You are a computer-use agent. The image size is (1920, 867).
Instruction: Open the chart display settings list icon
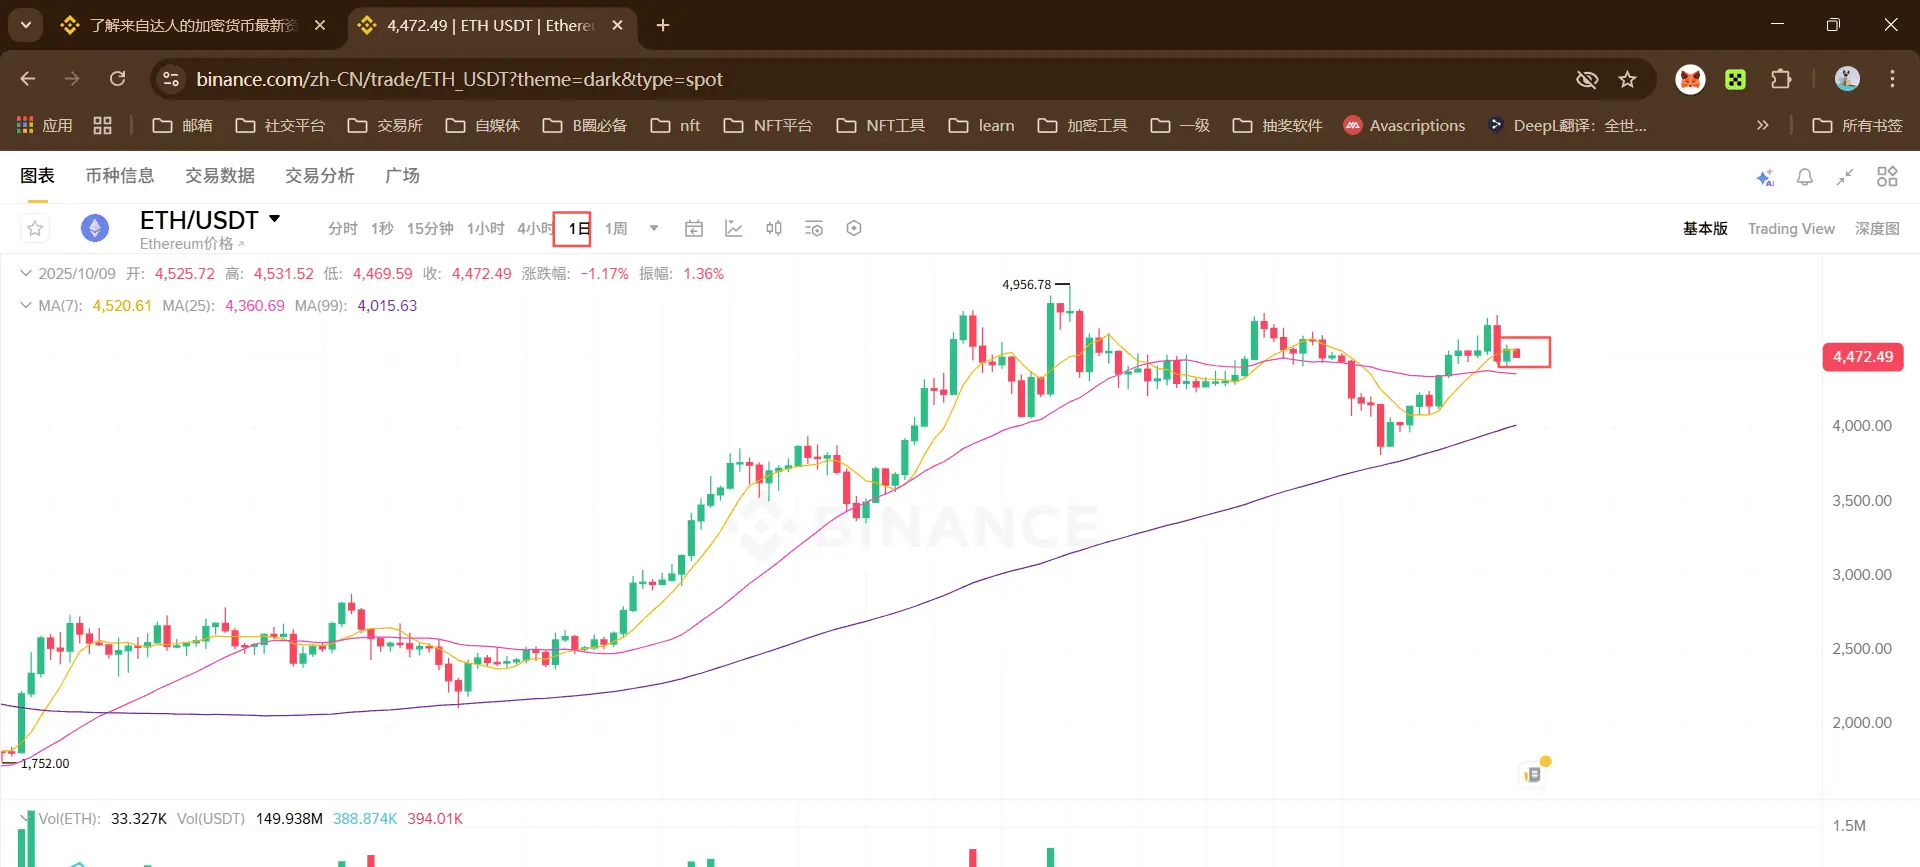(x=814, y=229)
